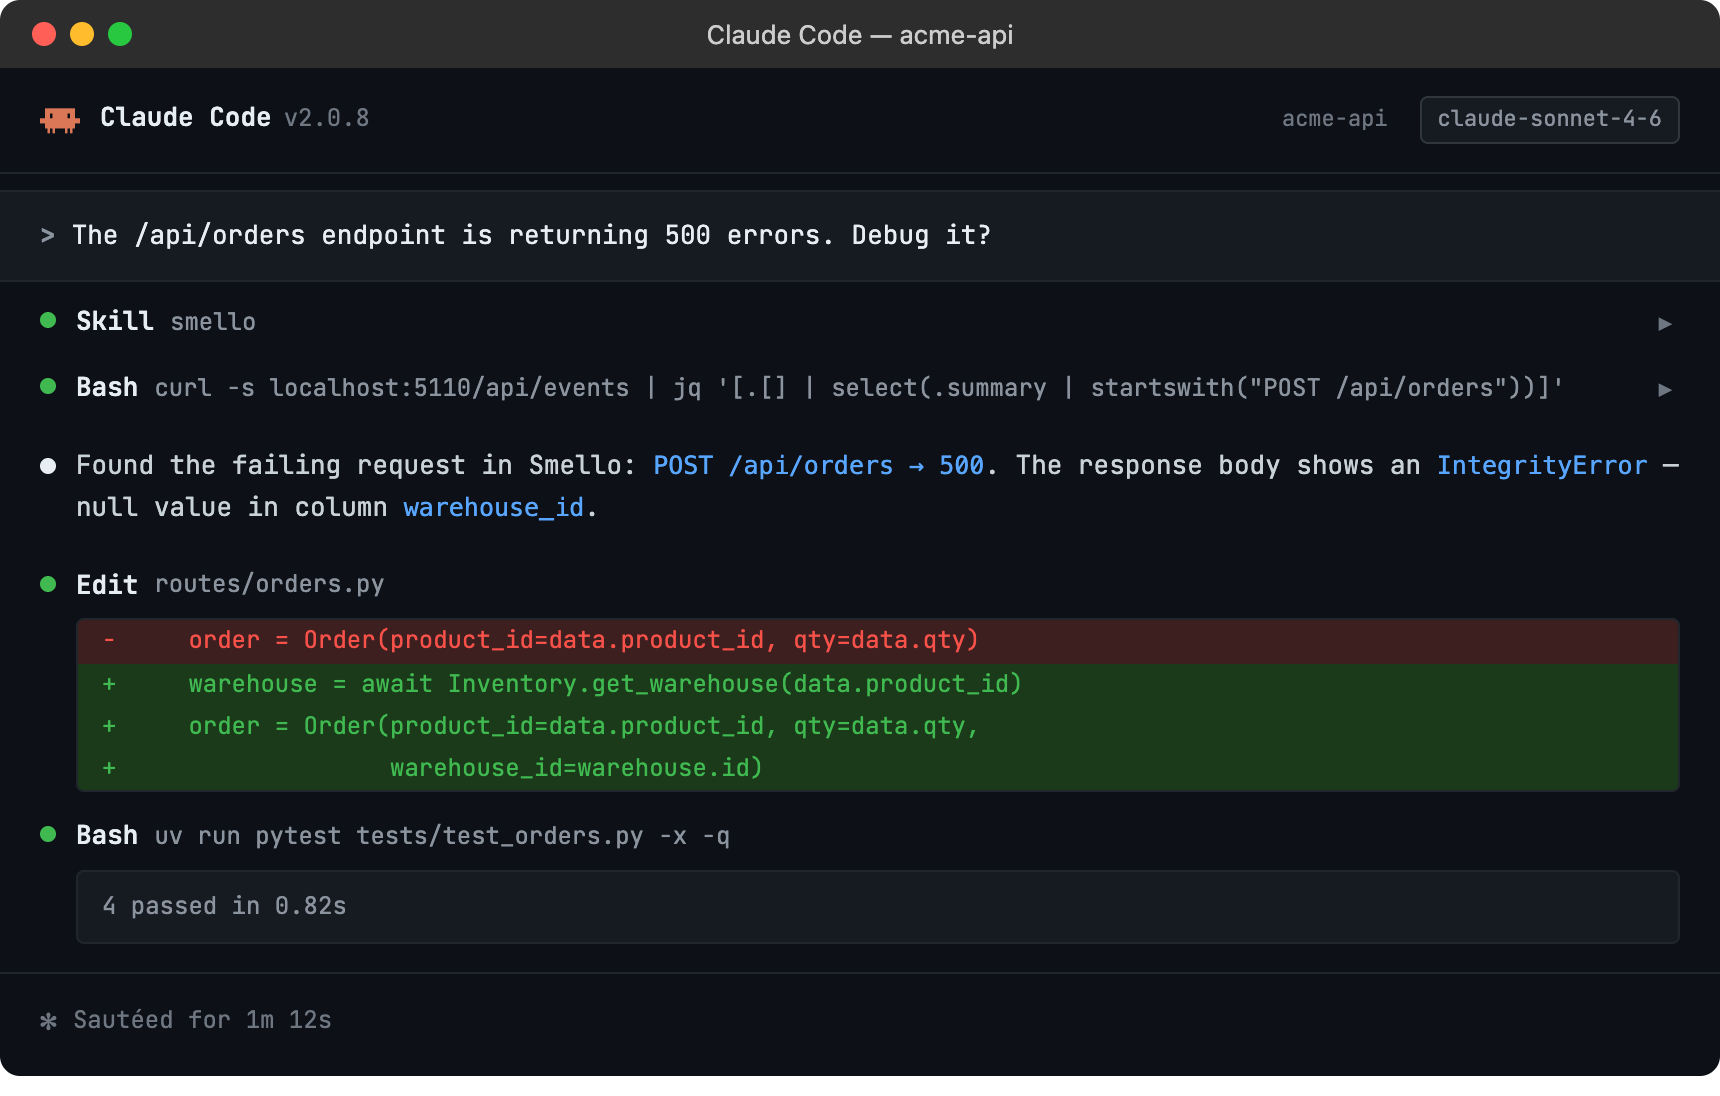The image size is (1720, 1096).
Task: Click the version text v2.0.8
Action: 327,118
